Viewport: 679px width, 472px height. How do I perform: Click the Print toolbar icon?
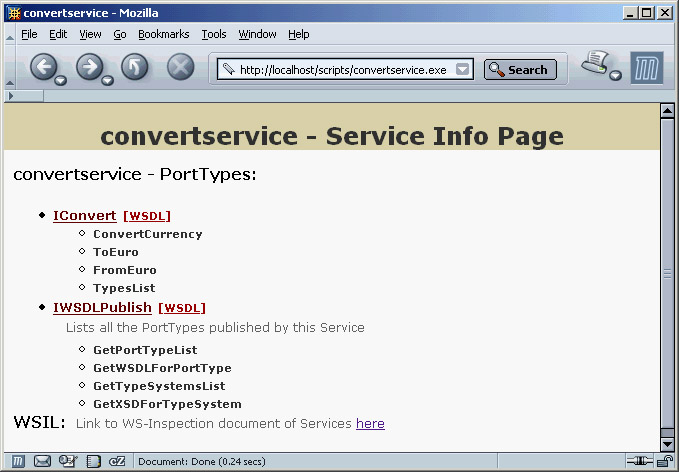(596, 65)
